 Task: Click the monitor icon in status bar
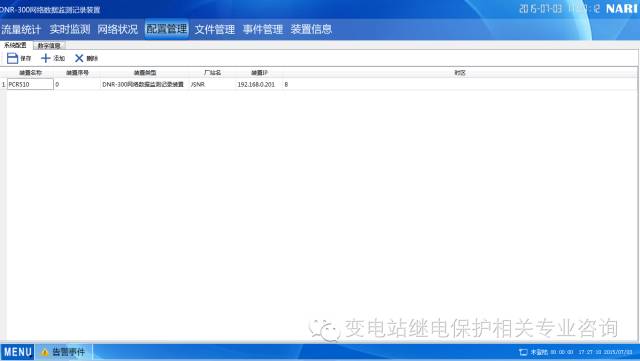(x=523, y=352)
